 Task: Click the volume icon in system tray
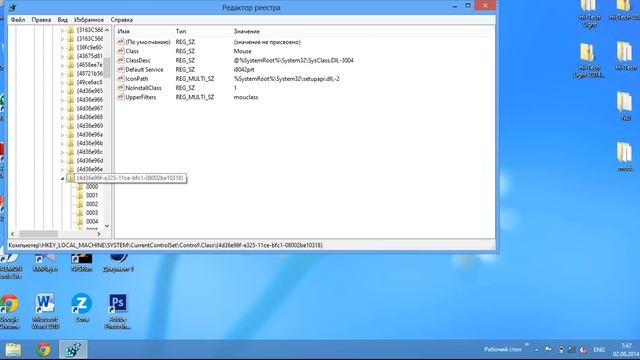point(584,350)
